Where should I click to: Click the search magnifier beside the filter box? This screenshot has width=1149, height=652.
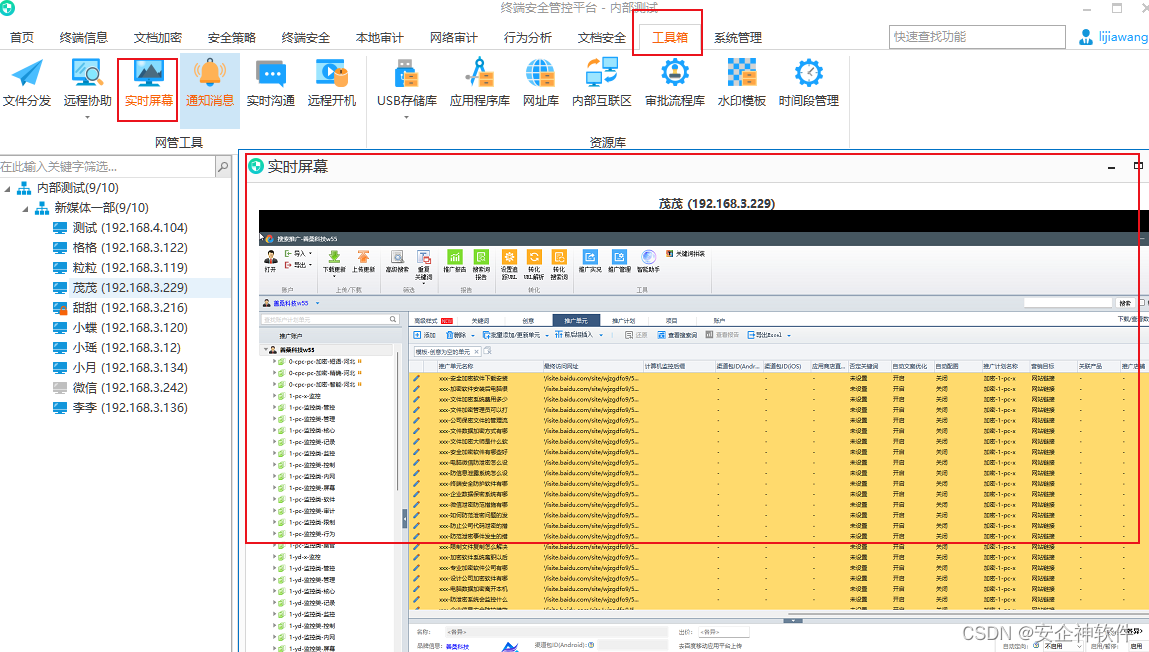(x=223, y=167)
